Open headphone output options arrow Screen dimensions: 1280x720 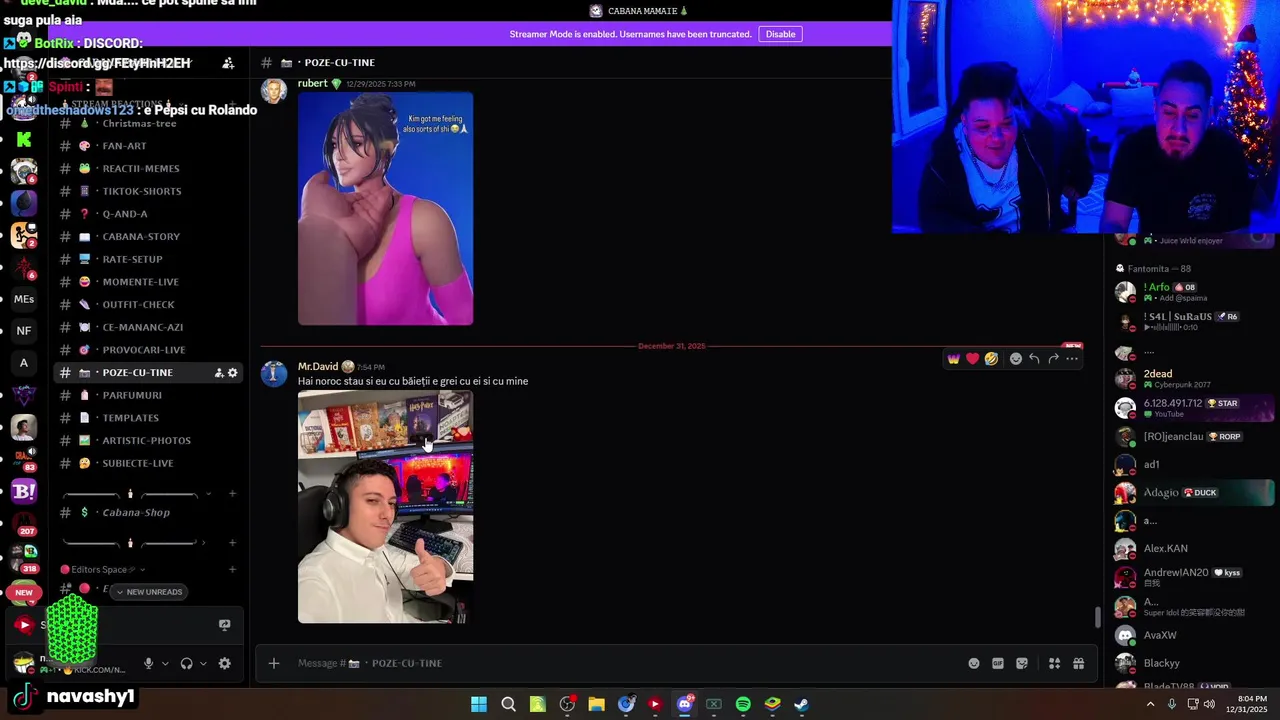tap(203, 663)
